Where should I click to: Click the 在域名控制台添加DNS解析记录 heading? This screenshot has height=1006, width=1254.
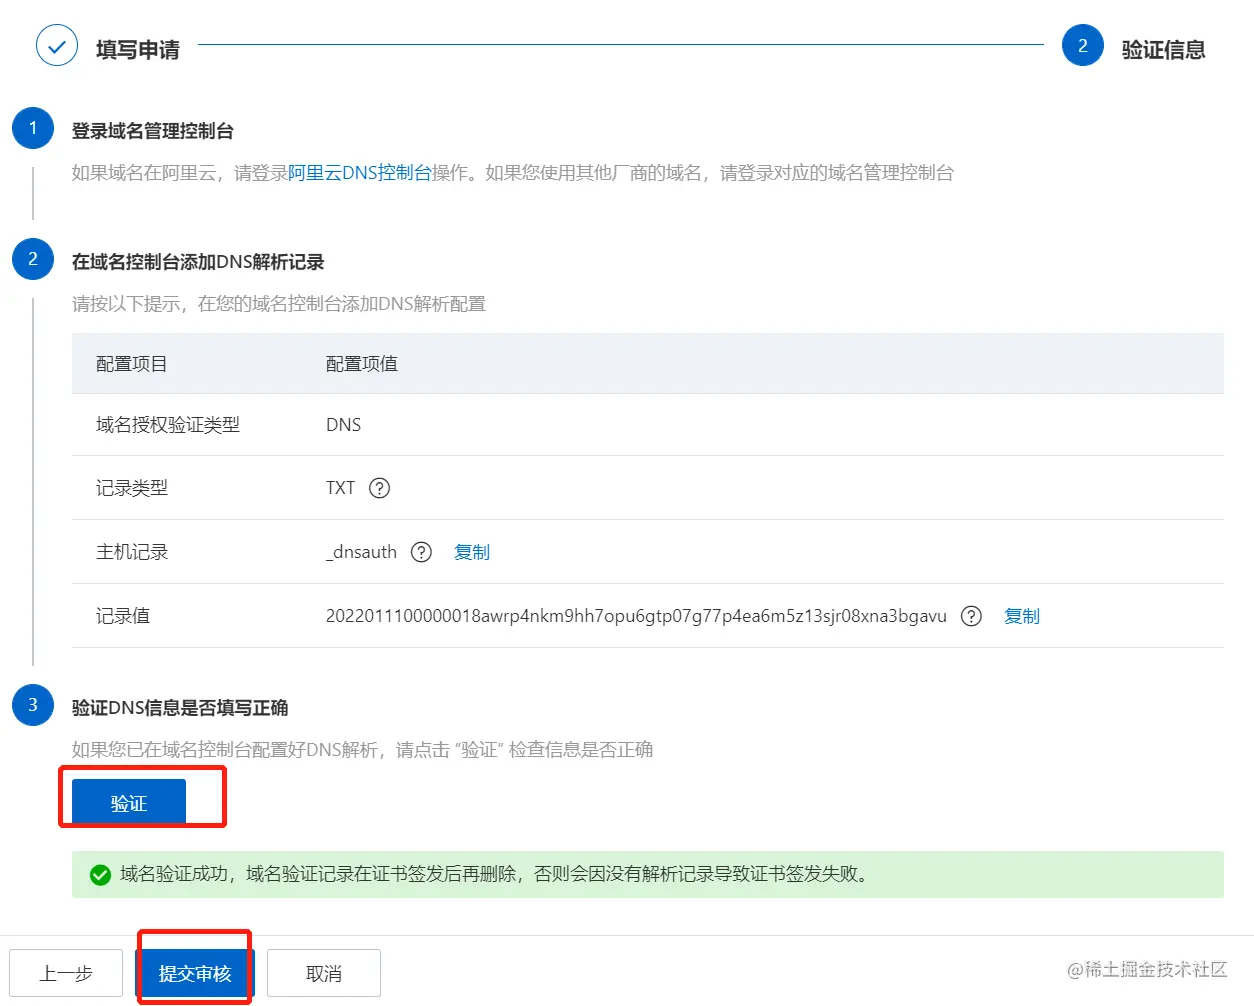click(198, 262)
